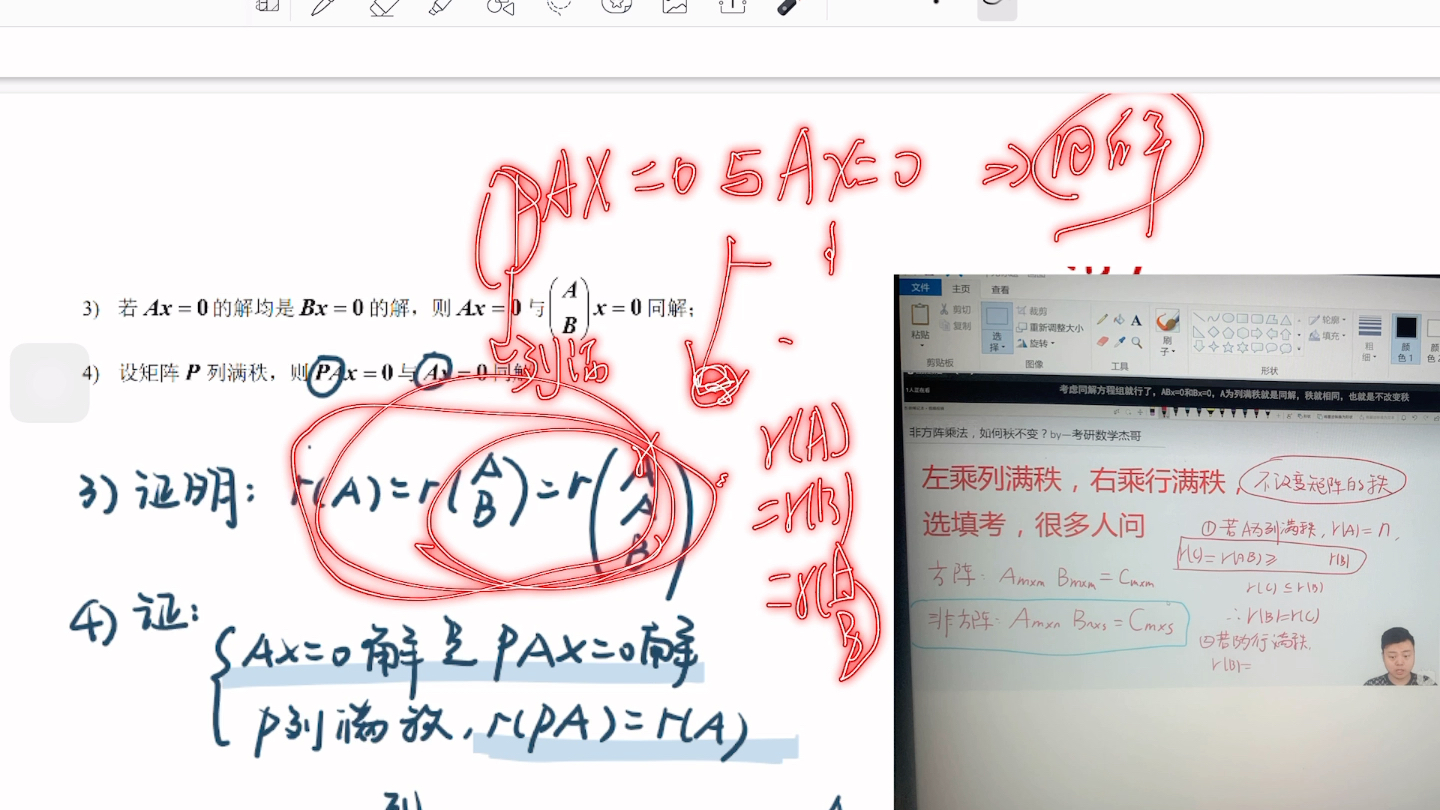Click the Paint brush icon above 刷子
This screenshot has width=1440, height=810.
click(1167, 320)
